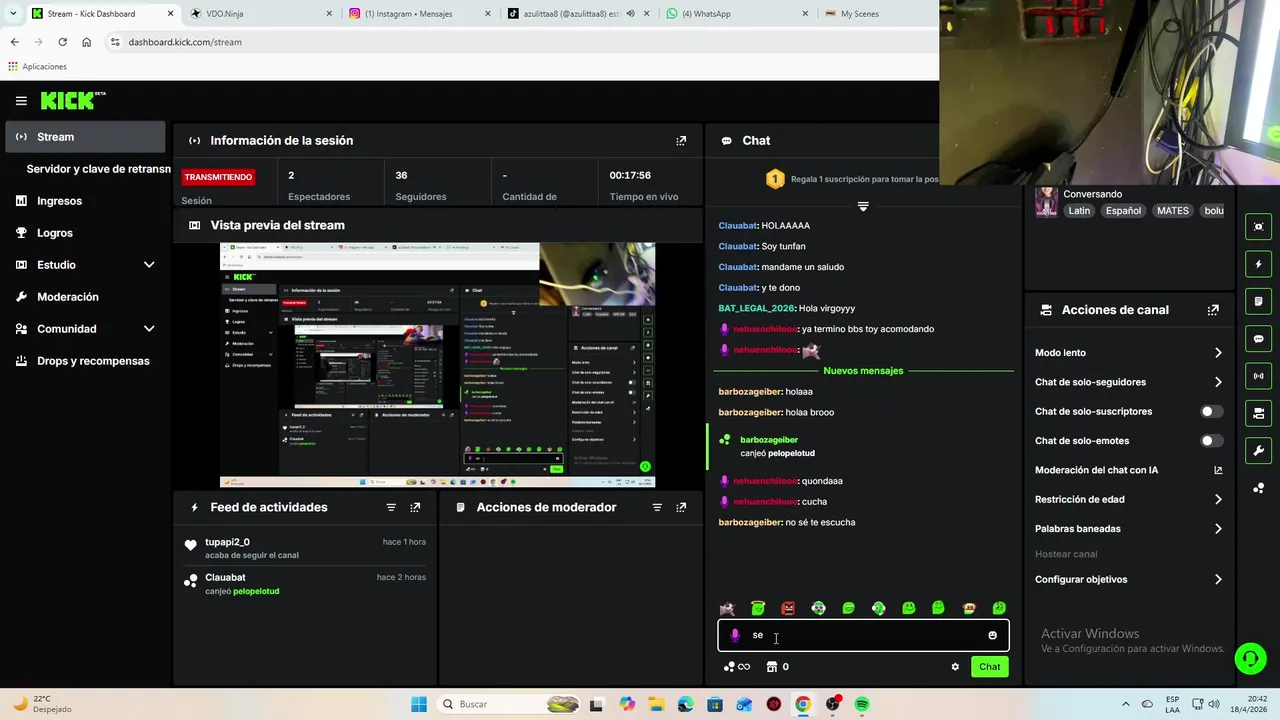The height and width of the screenshot is (720, 1280).
Task: Open Moderación del chat con IA link
Action: pyautogui.click(x=1128, y=470)
